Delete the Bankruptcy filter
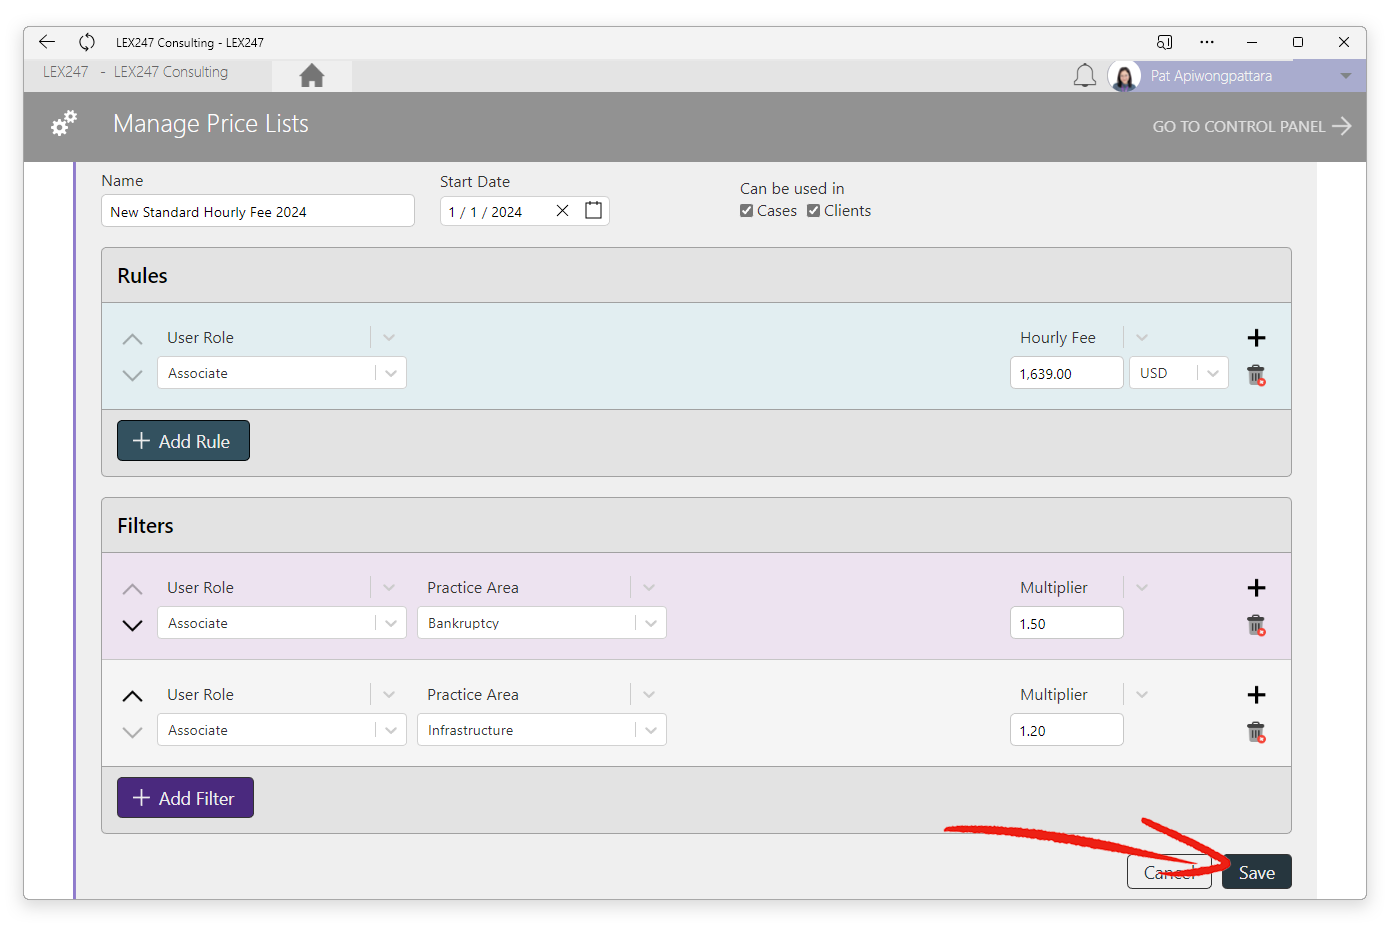Screen dimensions: 1390x925 tap(1256, 625)
